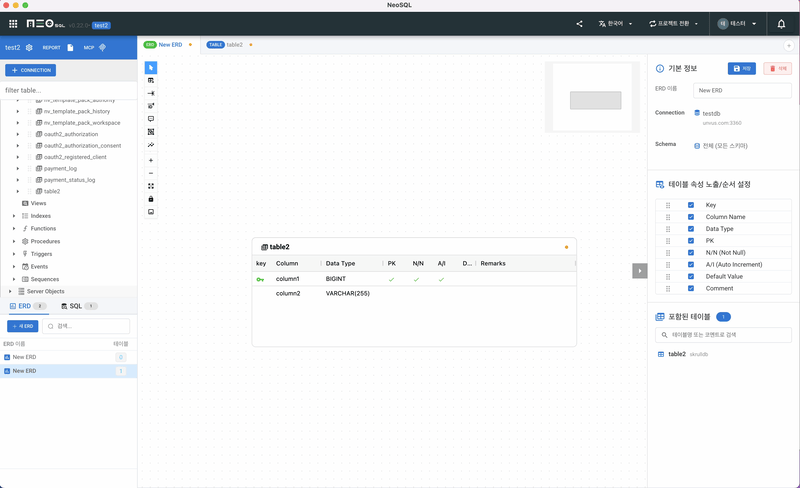Viewport: 800px width, 488px height.
Task: Click the share icon in top bar
Action: point(579,24)
